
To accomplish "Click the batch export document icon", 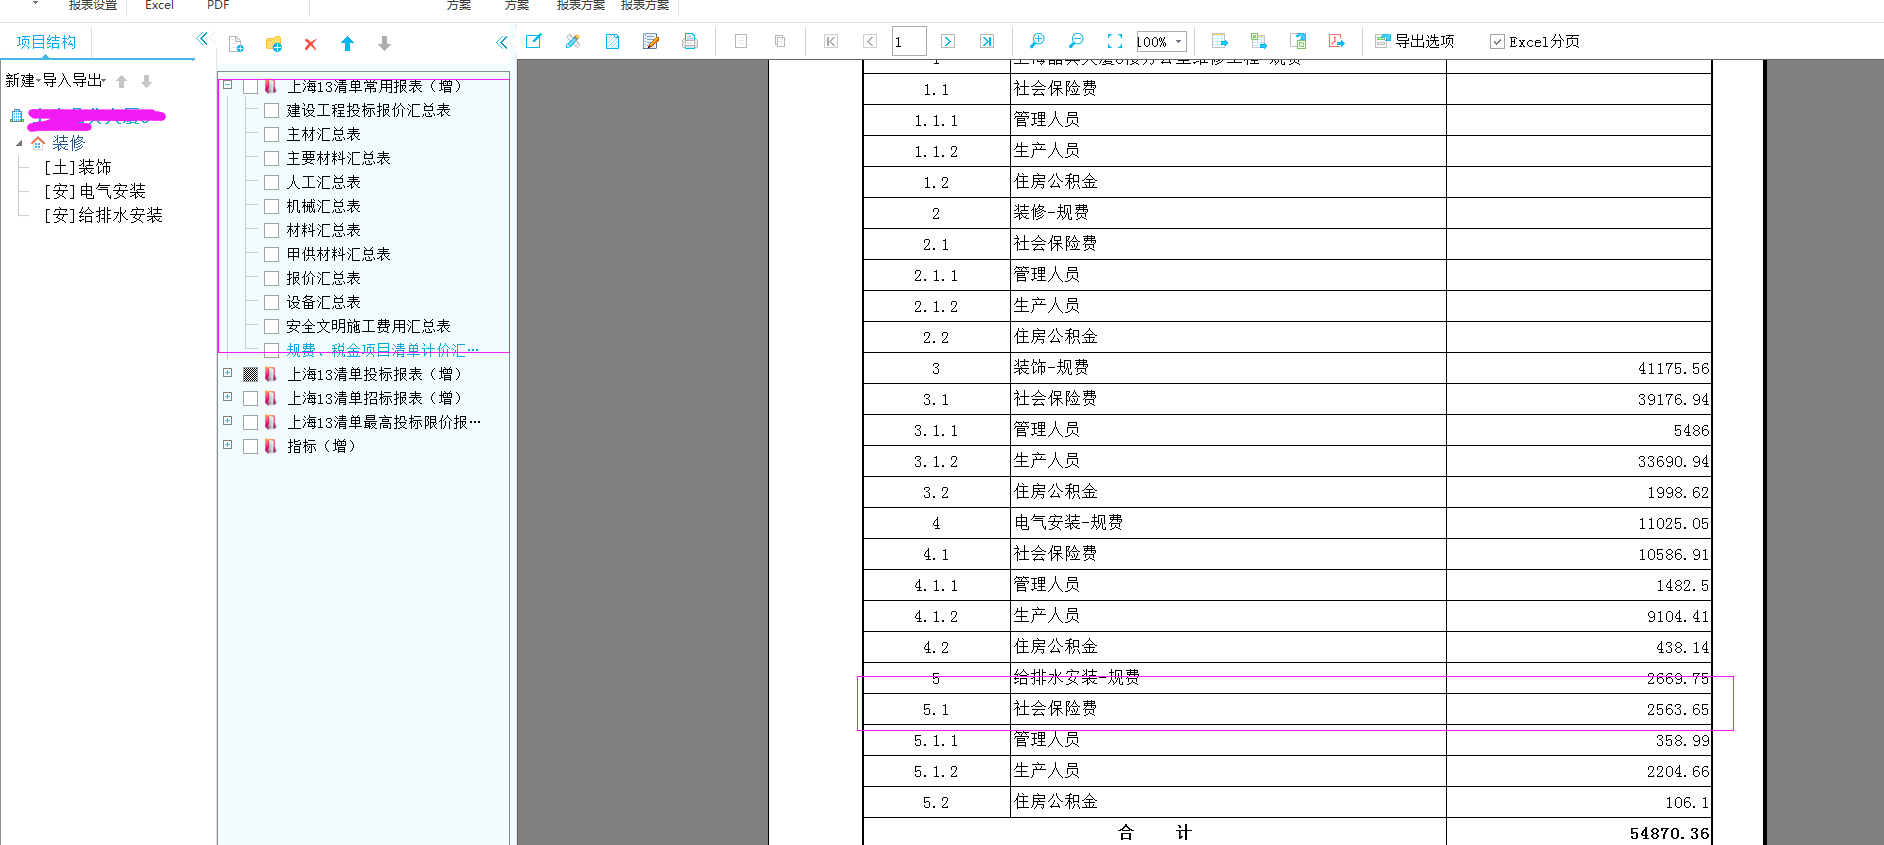I will click(1298, 41).
